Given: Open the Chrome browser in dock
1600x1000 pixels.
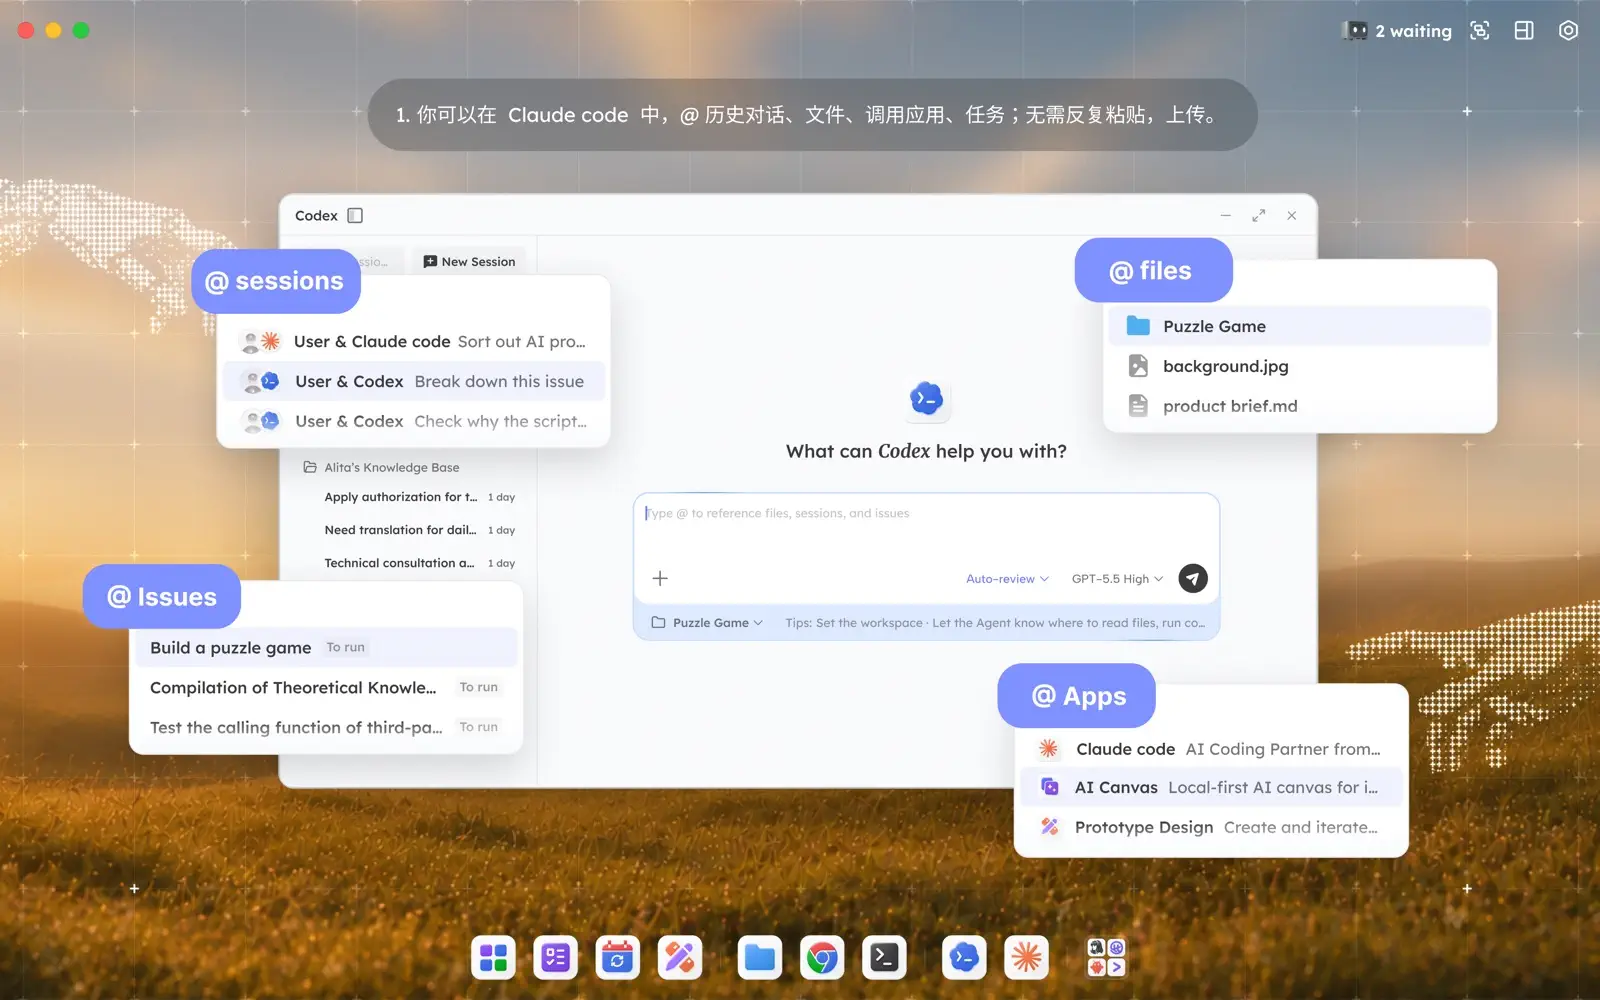Looking at the screenshot, I should (x=822, y=958).
